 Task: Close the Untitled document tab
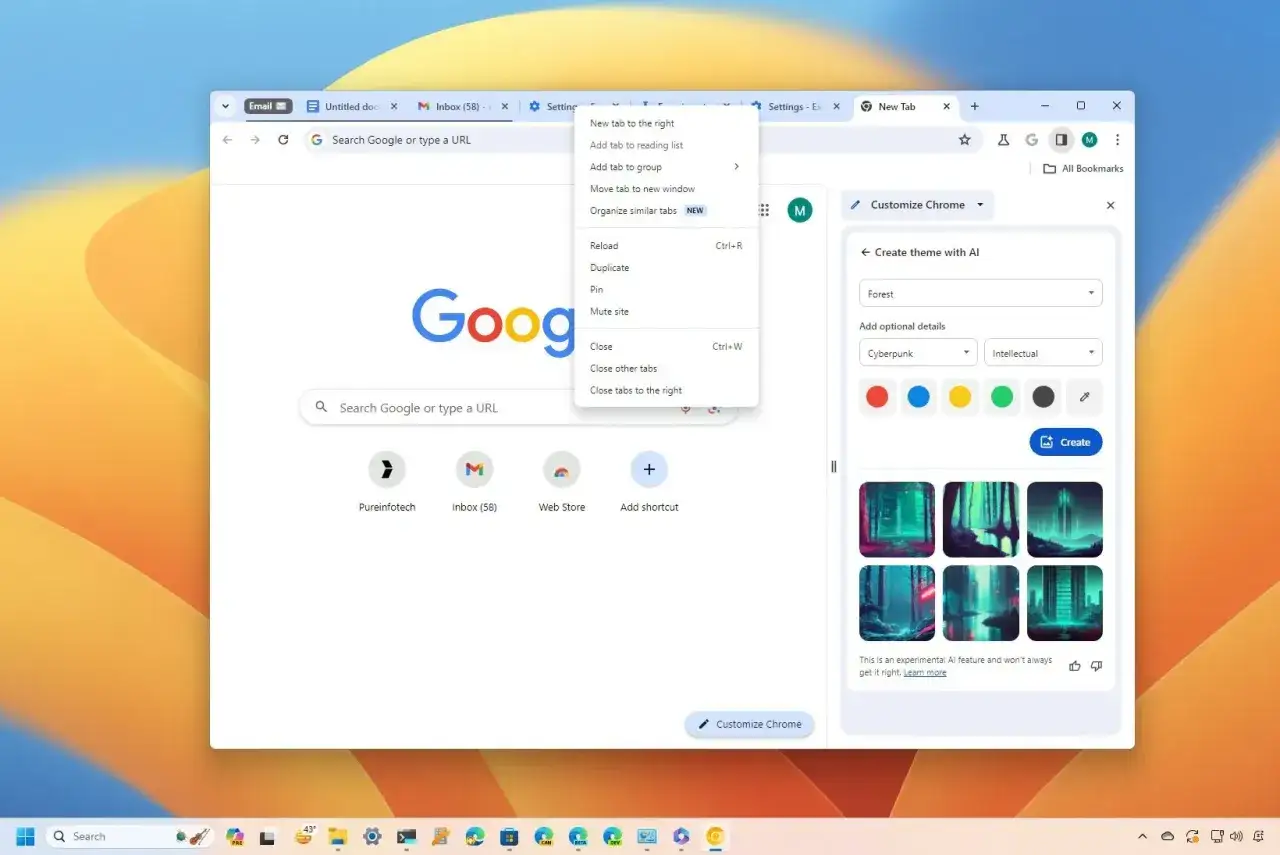pyautogui.click(x=393, y=106)
